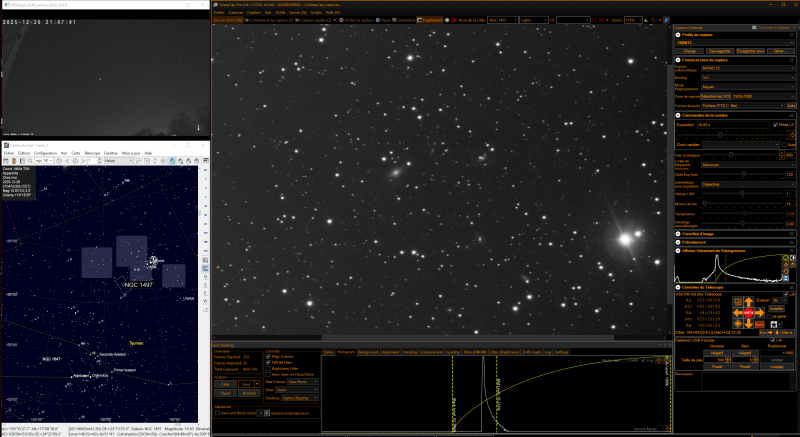
Task: Slew telescope up with the up arrow
Action: click(748, 302)
